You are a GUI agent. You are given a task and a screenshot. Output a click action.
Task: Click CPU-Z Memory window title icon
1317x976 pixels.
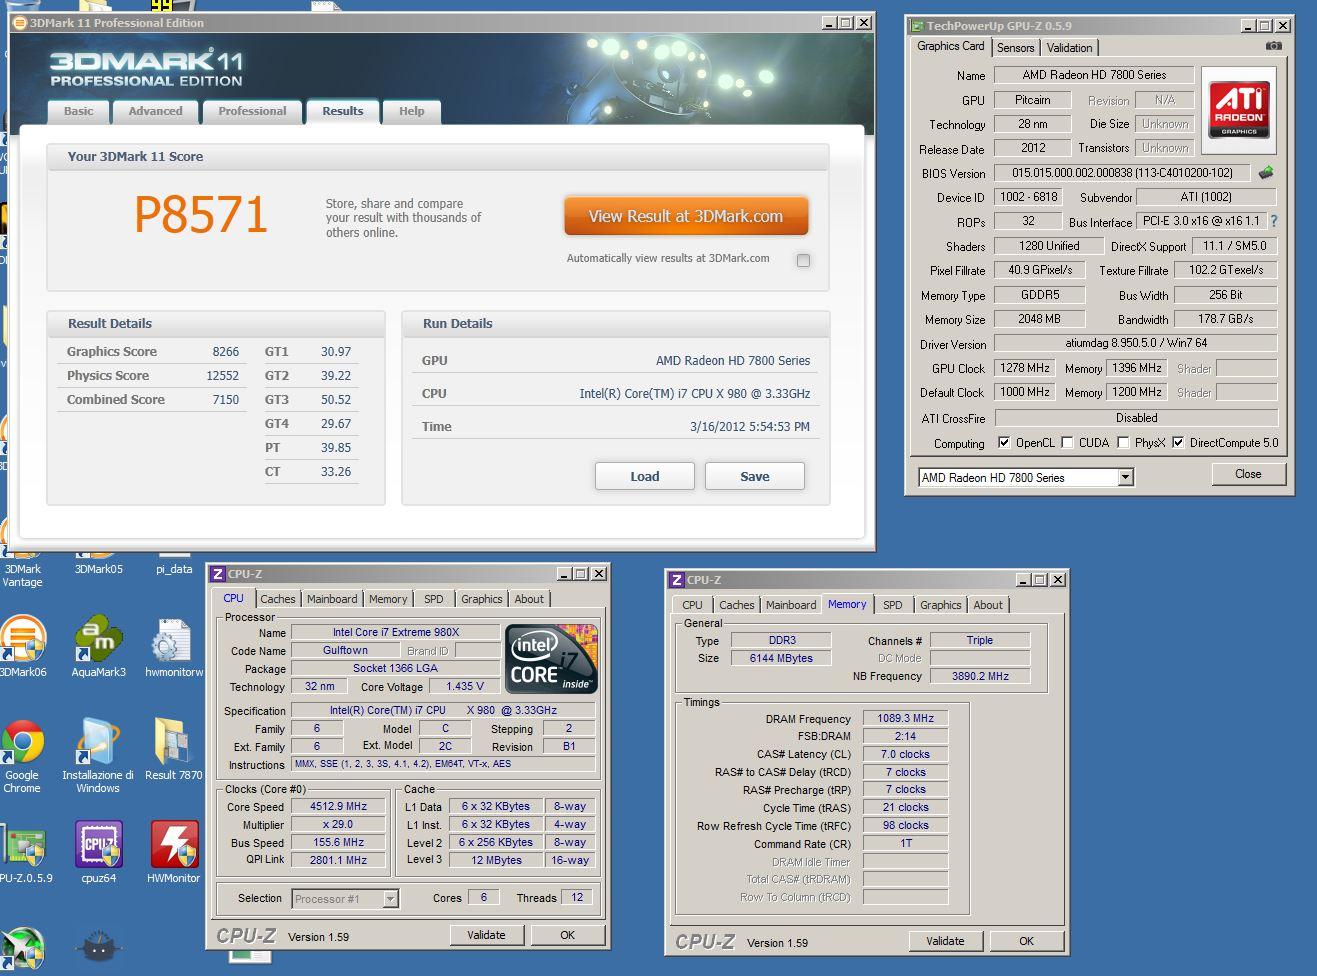point(676,580)
